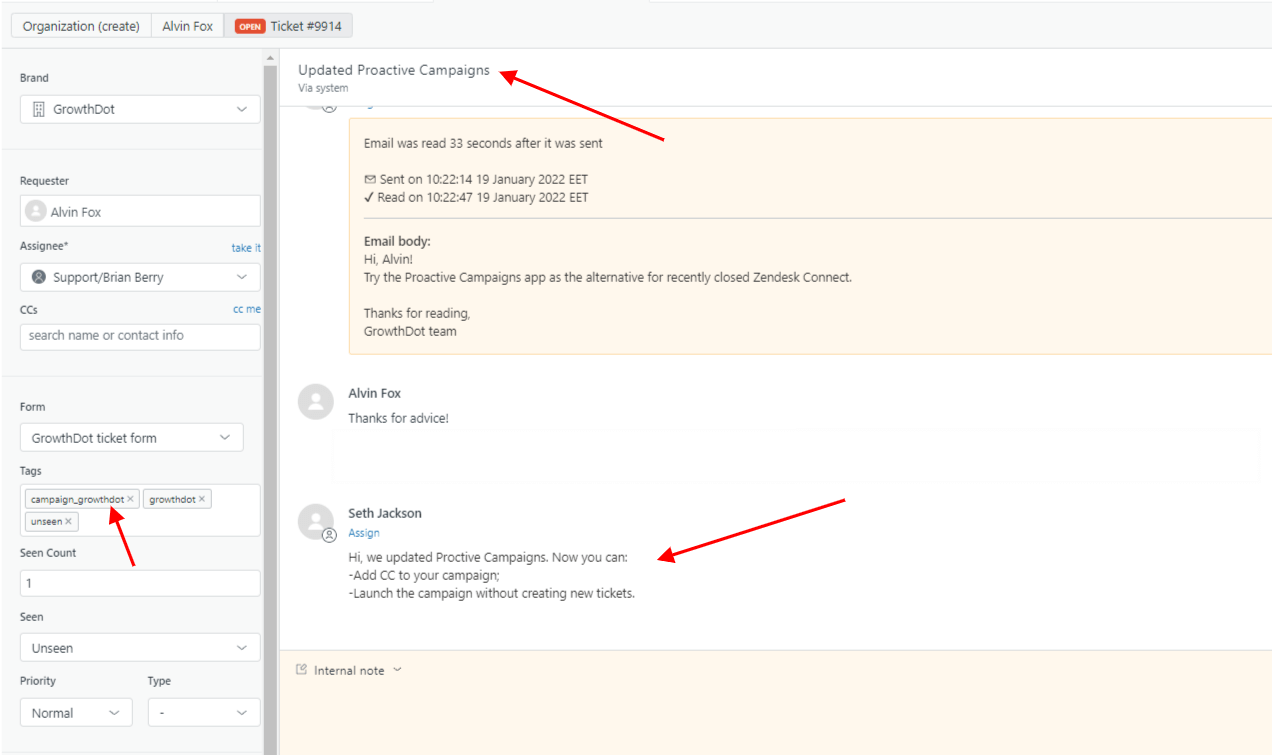Click the Assignee* label
Image resolution: width=1272 pixels, height=755 pixels.
tap(45, 246)
